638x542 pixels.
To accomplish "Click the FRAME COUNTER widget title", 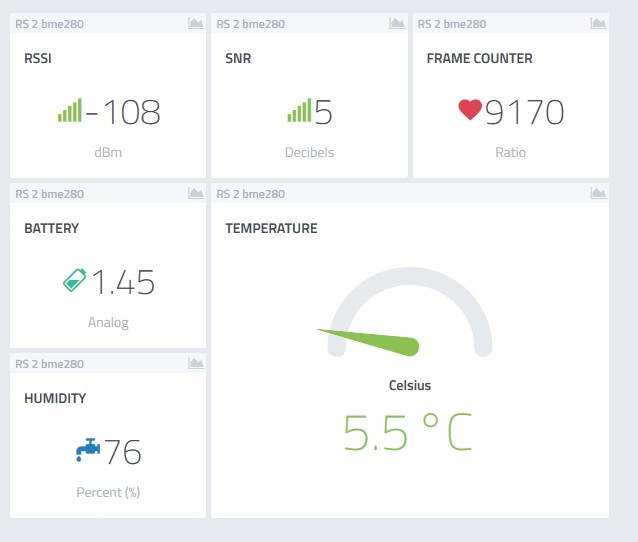I will 479,58.
